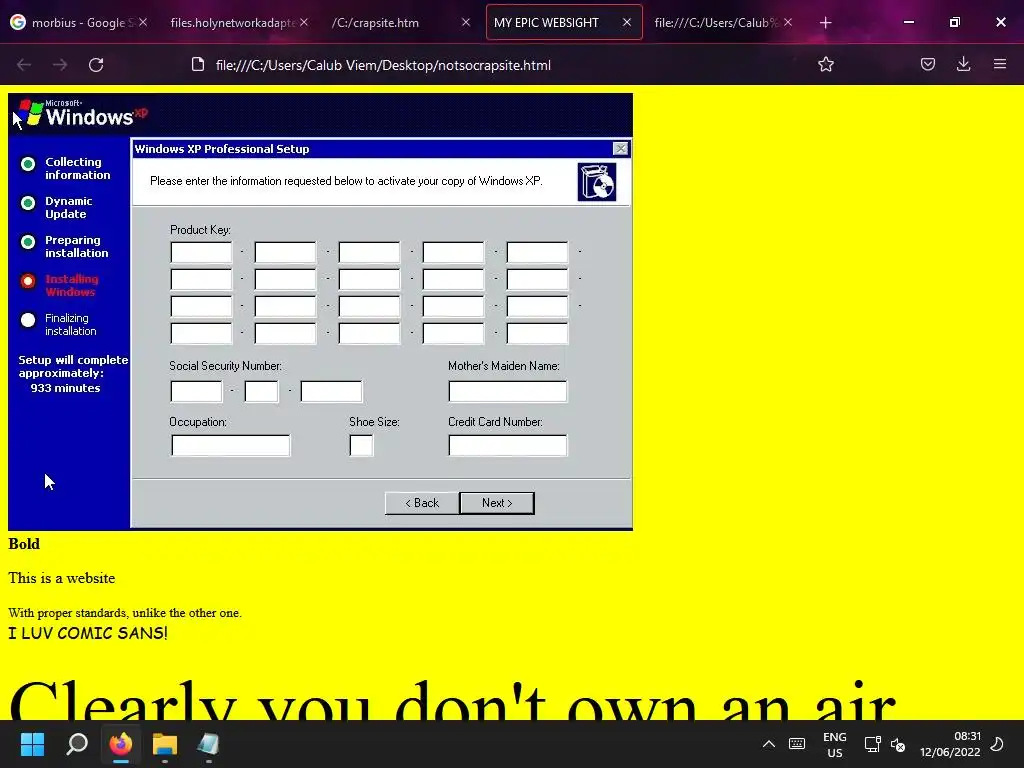Open the Firefox hamburger menu
This screenshot has height=768, width=1024.
[x=1000, y=64]
